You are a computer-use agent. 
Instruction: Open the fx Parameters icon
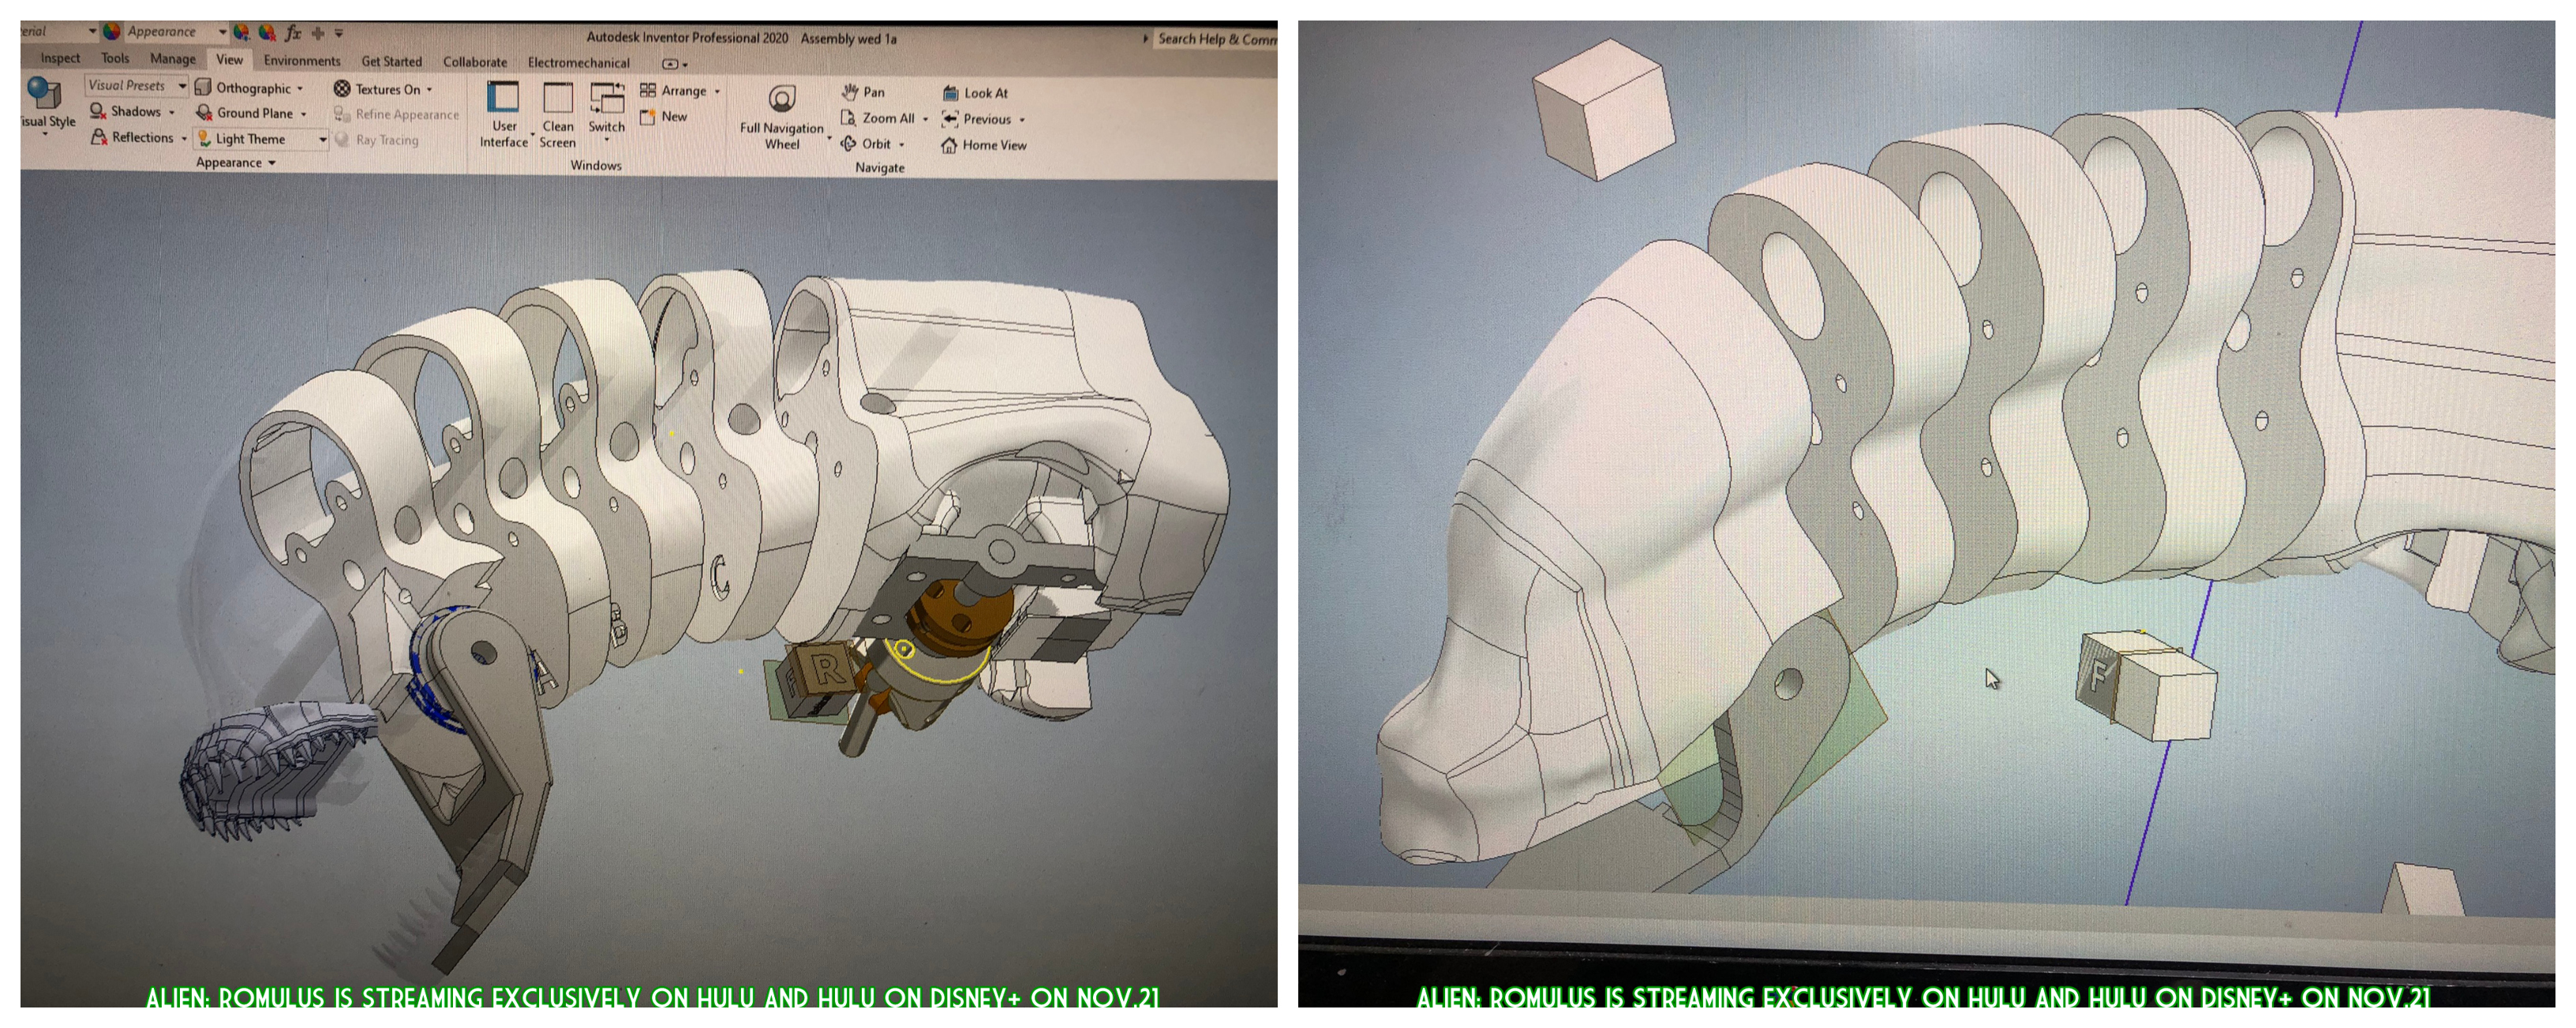point(293,33)
